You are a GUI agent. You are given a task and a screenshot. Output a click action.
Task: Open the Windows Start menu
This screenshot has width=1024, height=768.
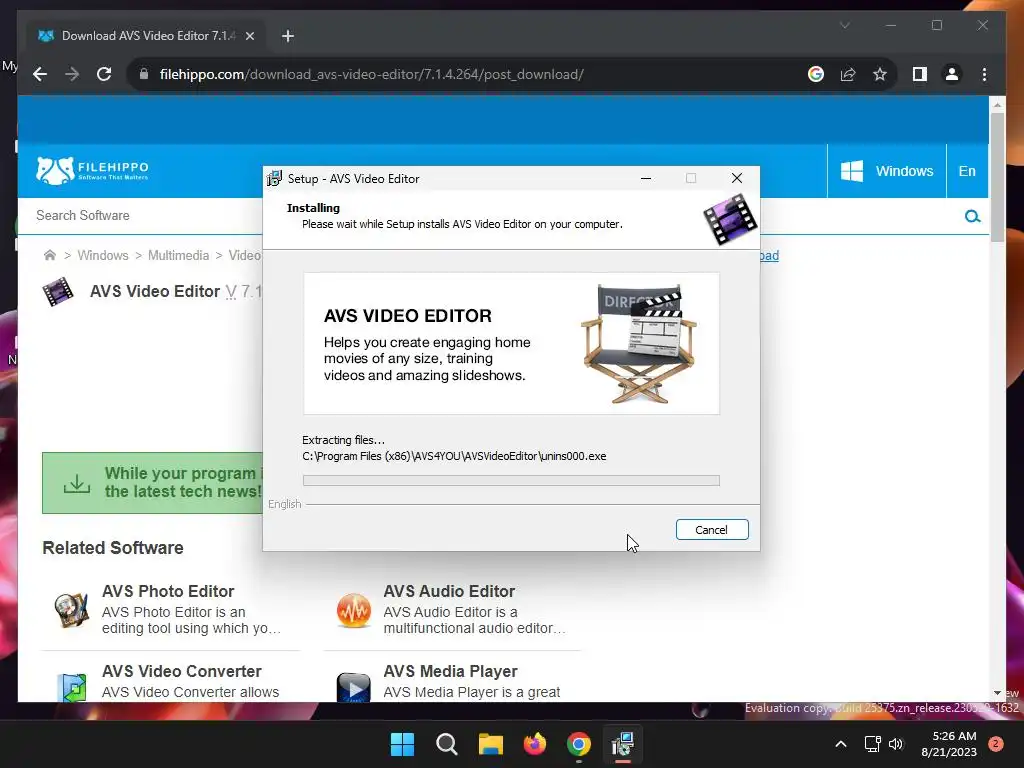[402, 744]
